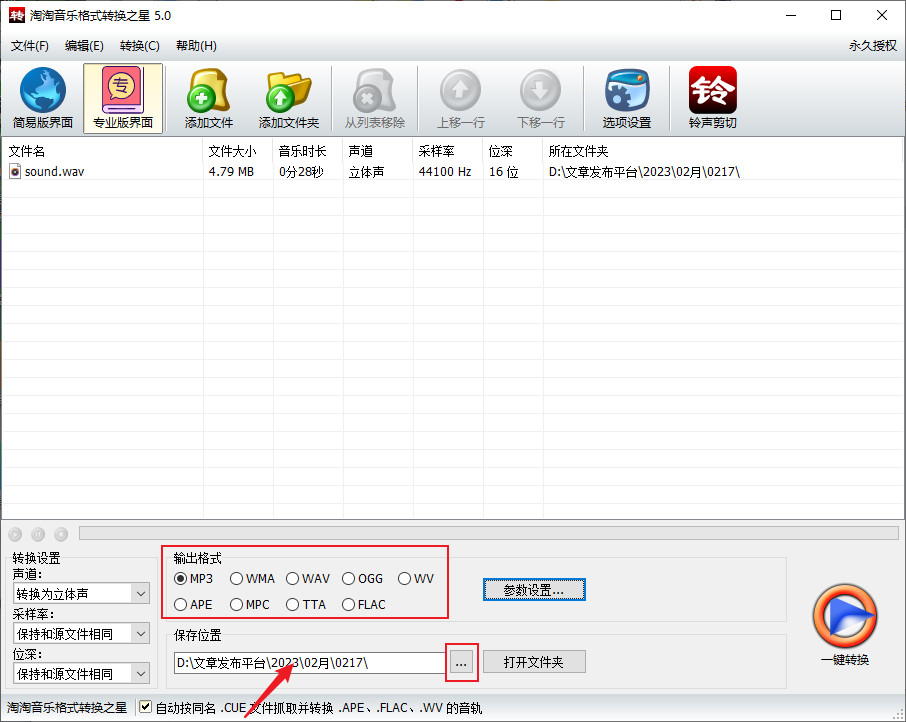
Task: Open the 声道 channel dropdown
Action: point(81,593)
